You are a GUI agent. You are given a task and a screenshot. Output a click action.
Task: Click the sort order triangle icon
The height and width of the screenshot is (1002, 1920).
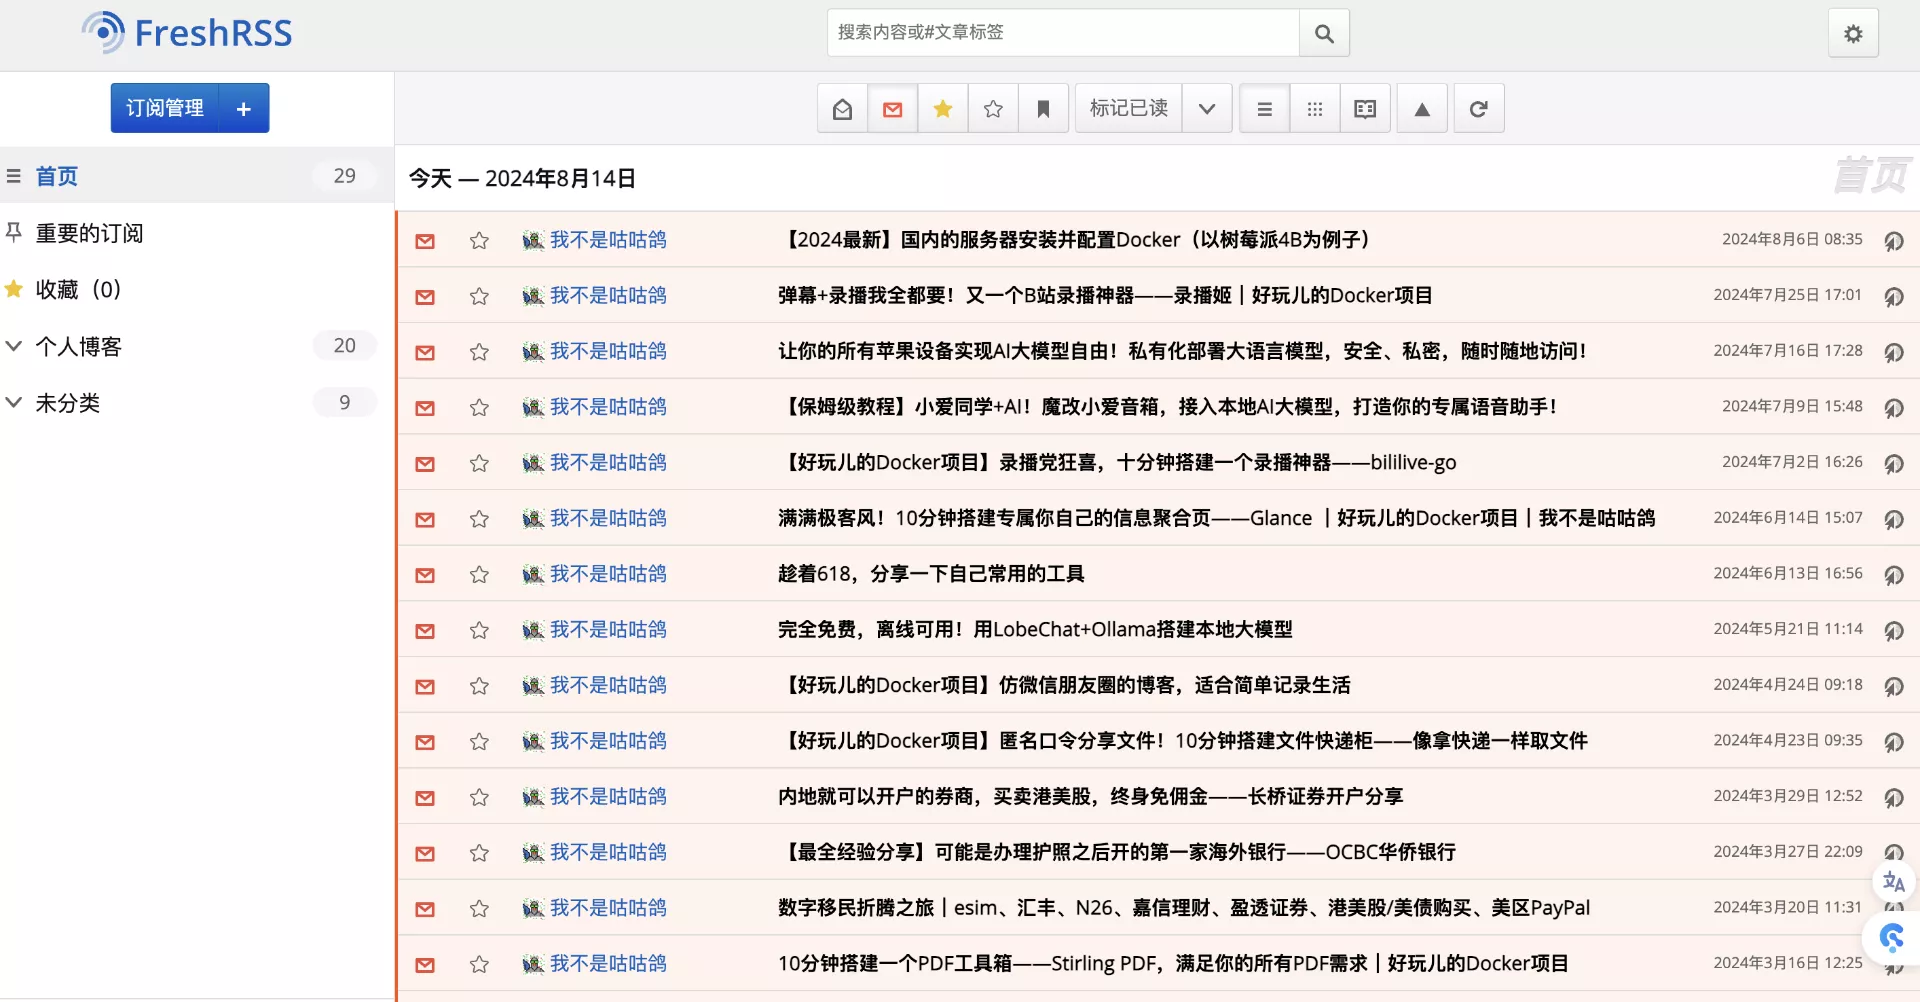point(1422,109)
